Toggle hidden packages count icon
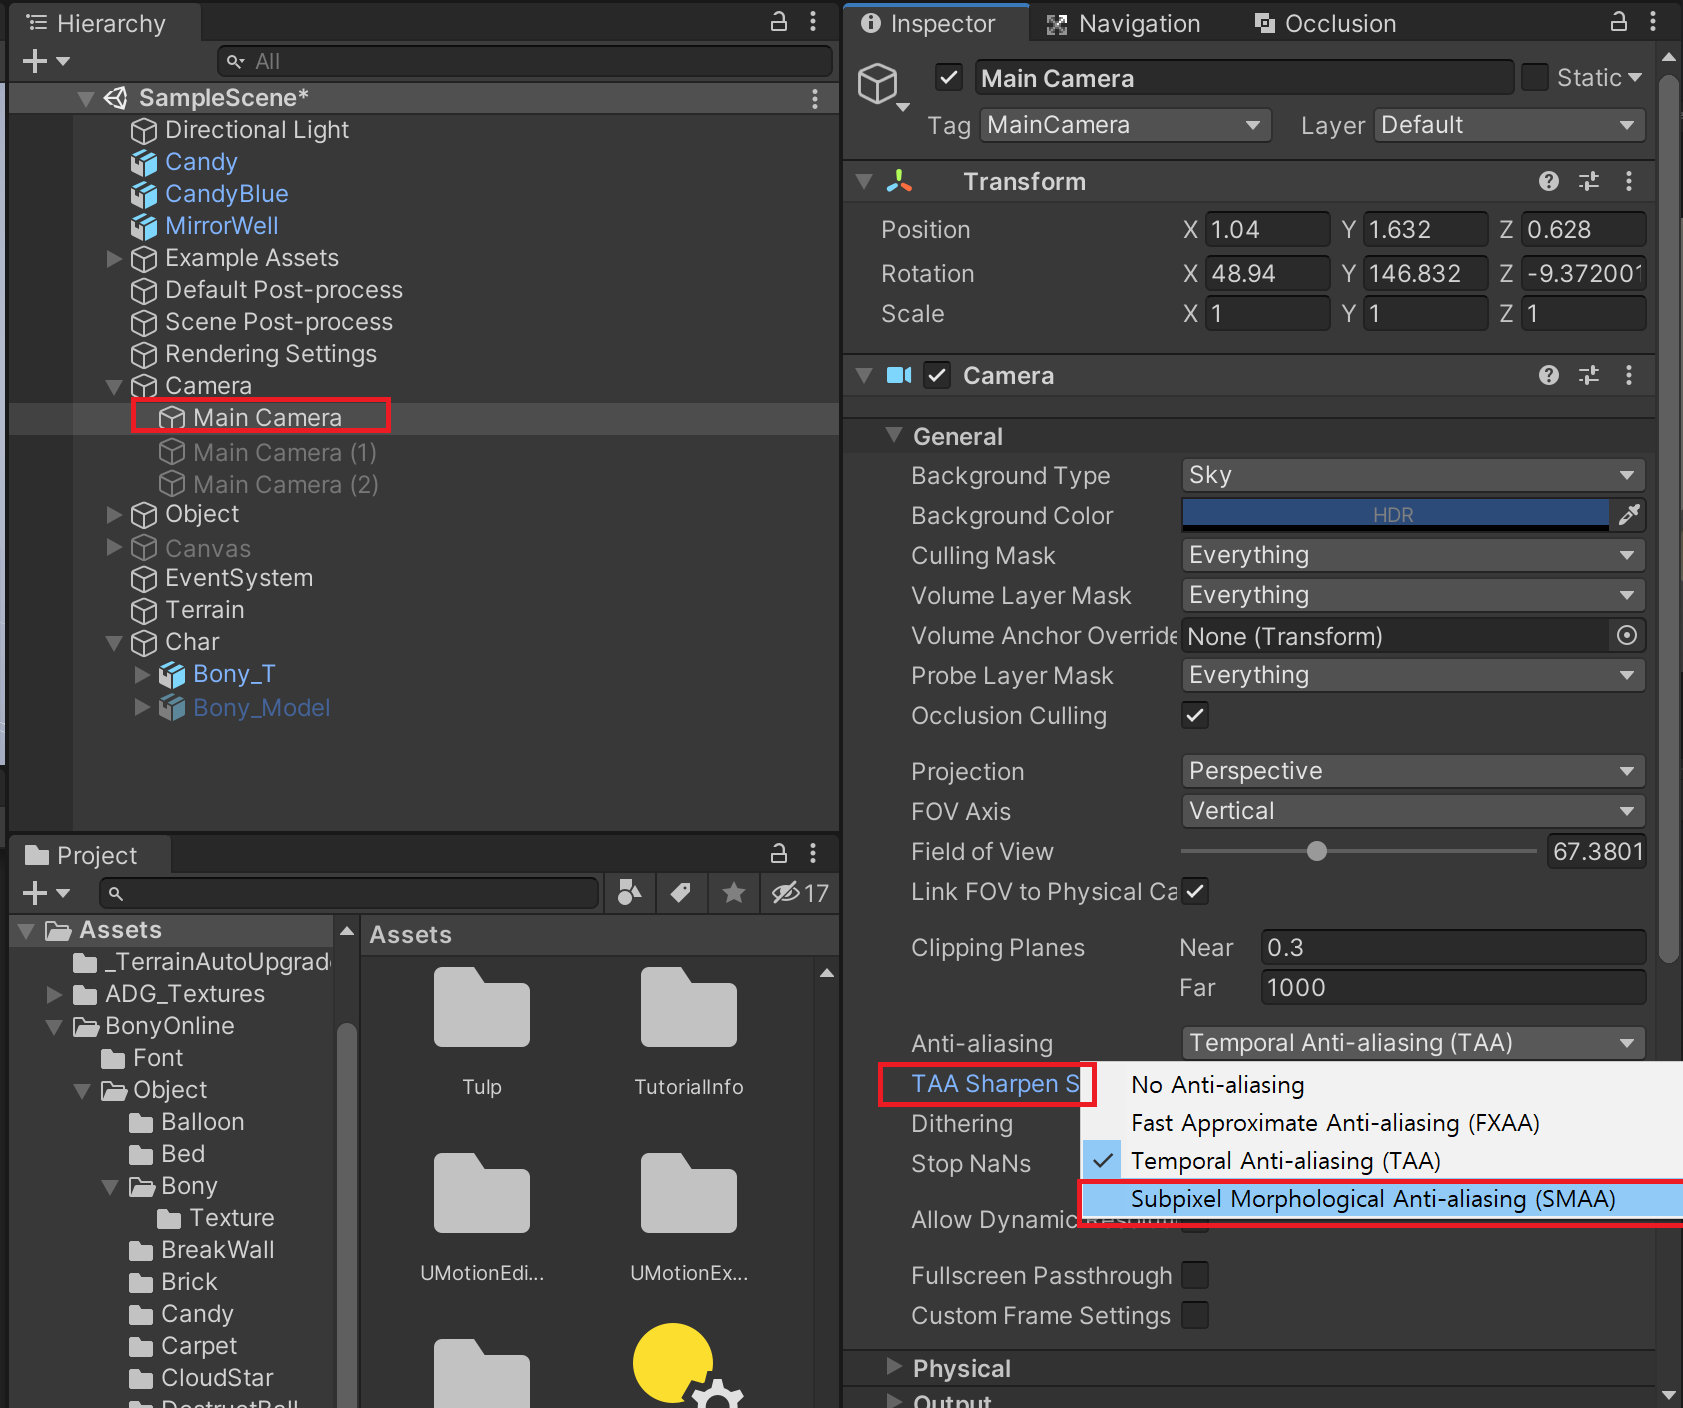Image resolution: width=1683 pixels, height=1408 pixels. pyautogui.click(x=799, y=892)
